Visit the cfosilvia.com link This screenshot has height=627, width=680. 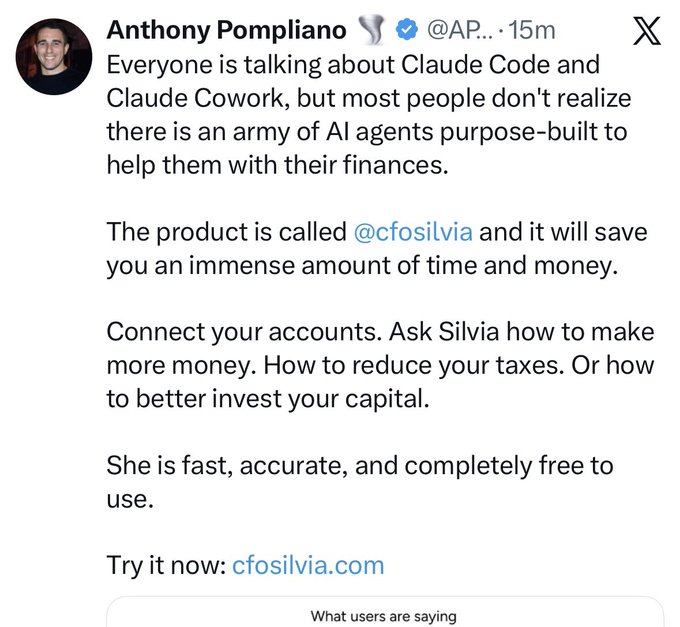(x=307, y=564)
